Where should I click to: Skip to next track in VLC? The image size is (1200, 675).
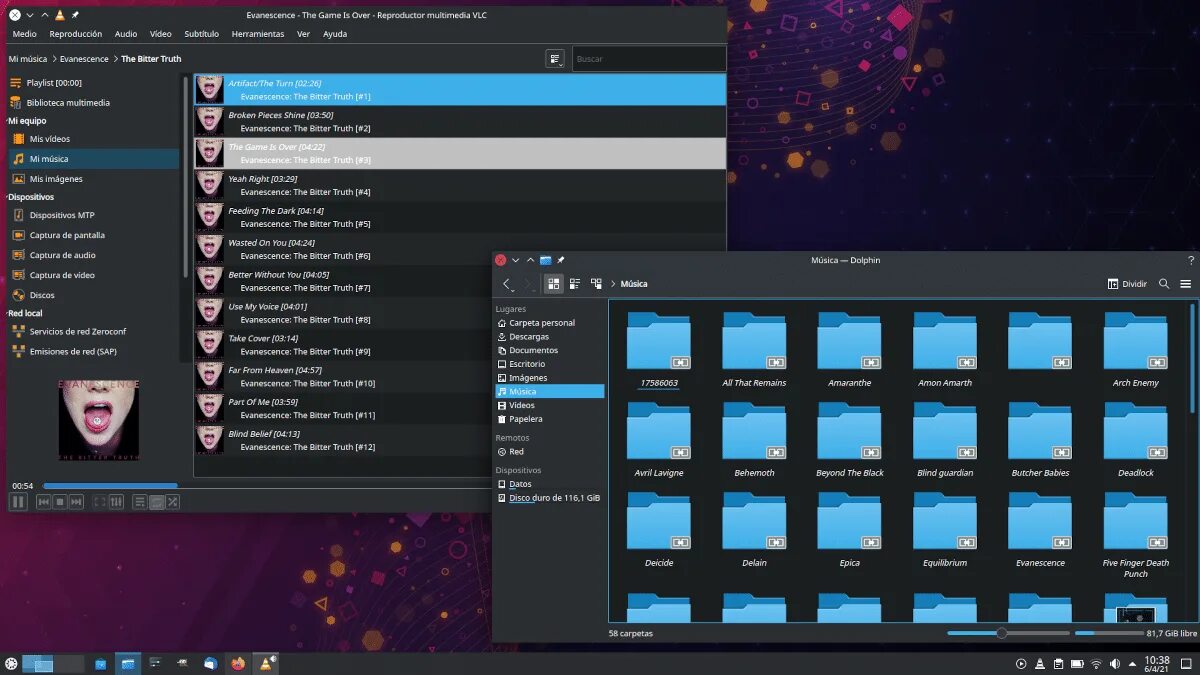pos(76,502)
